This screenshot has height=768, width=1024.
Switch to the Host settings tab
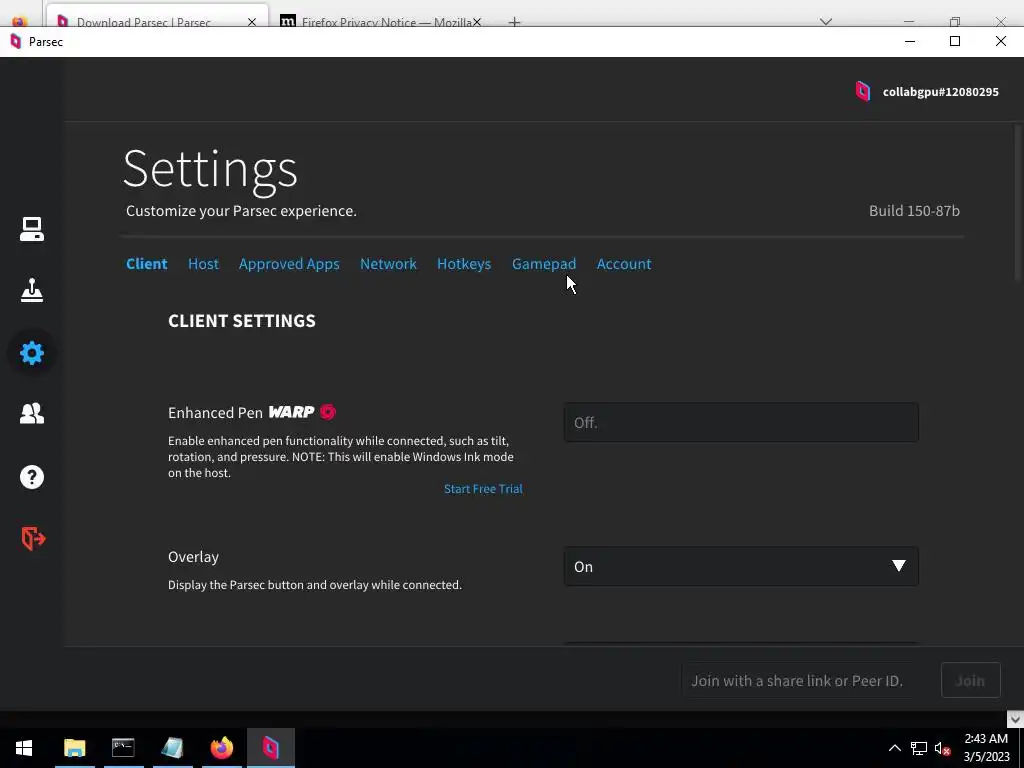click(x=203, y=264)
